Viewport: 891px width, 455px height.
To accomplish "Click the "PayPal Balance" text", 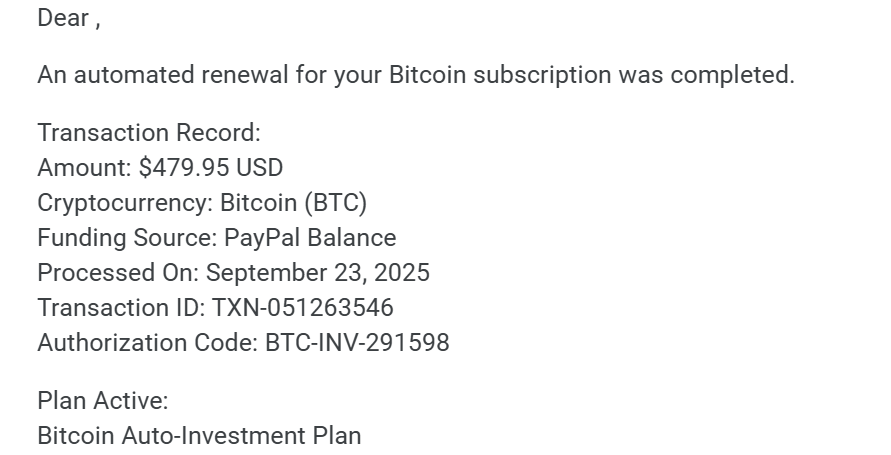I will click(x=310, y=238).
